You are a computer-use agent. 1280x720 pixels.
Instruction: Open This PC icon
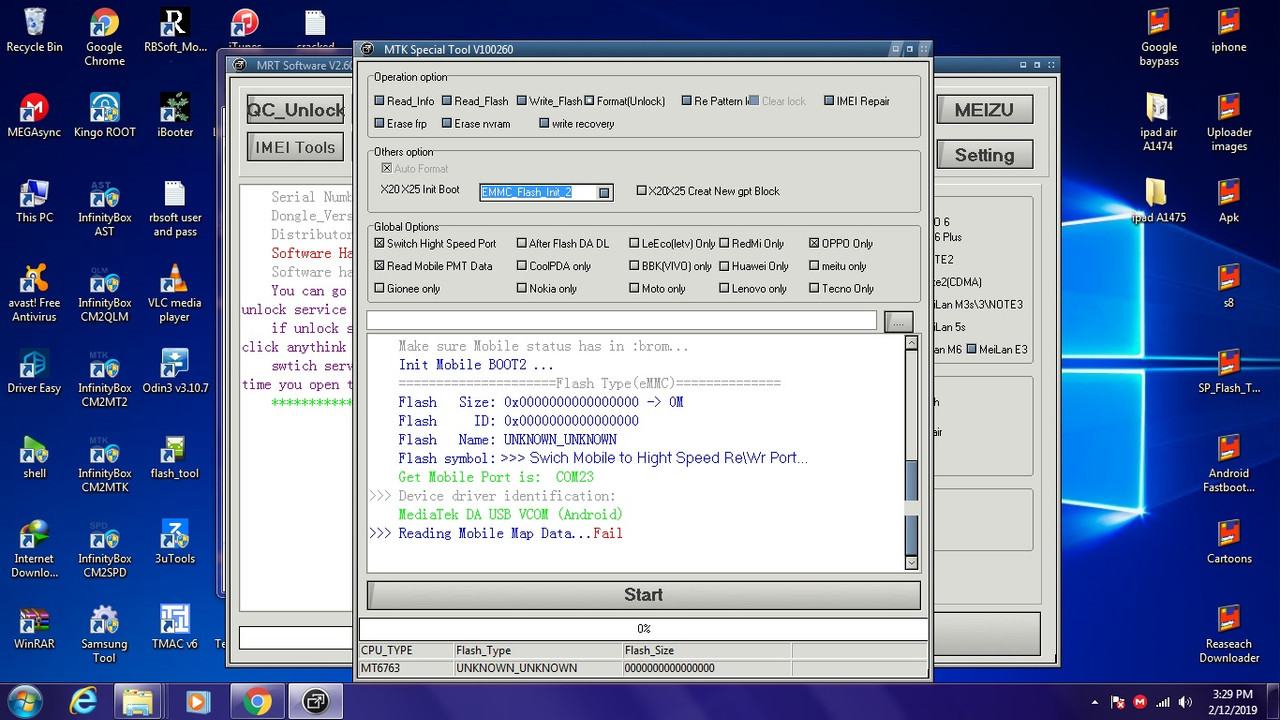[x=34, y=200]
